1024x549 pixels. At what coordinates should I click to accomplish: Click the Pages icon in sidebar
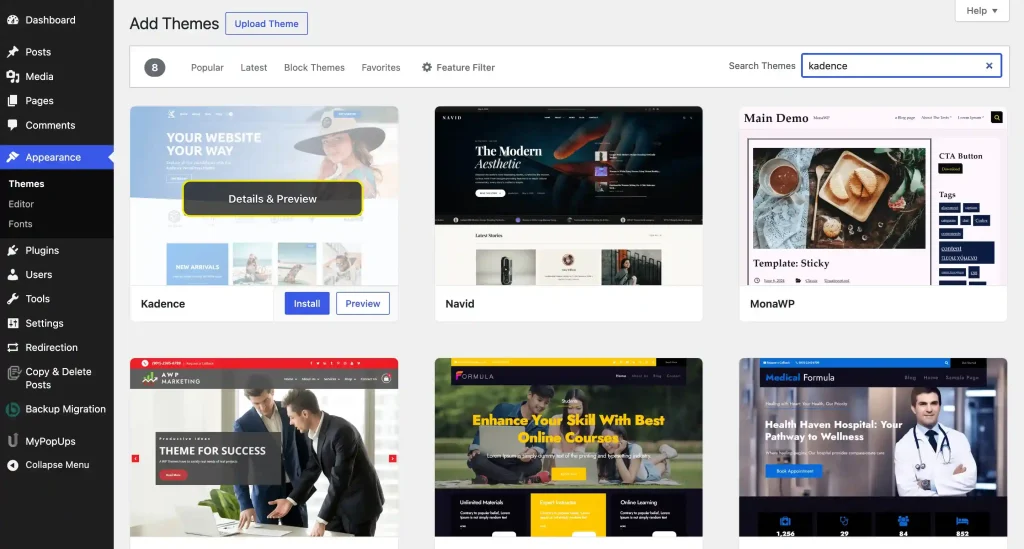click(12, 101)
